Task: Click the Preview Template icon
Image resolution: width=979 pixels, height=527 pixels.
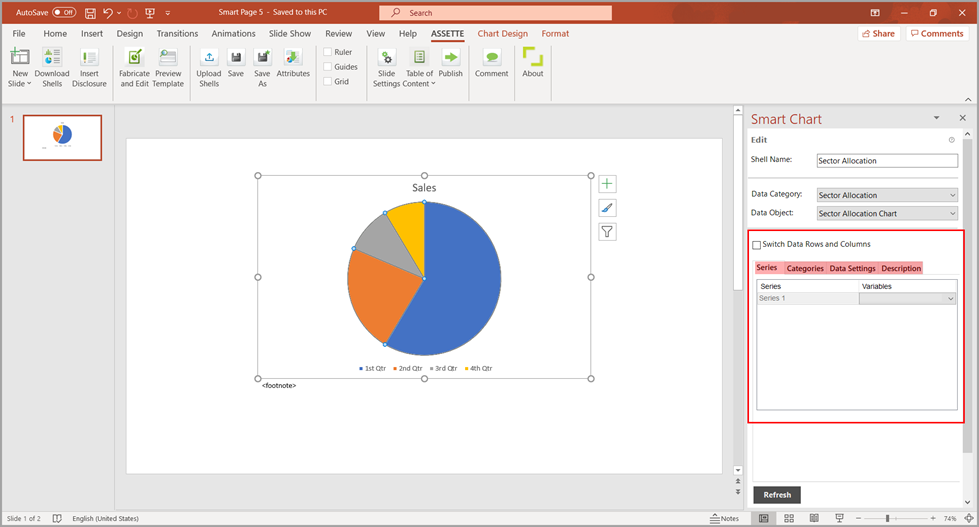Action: 168,57
